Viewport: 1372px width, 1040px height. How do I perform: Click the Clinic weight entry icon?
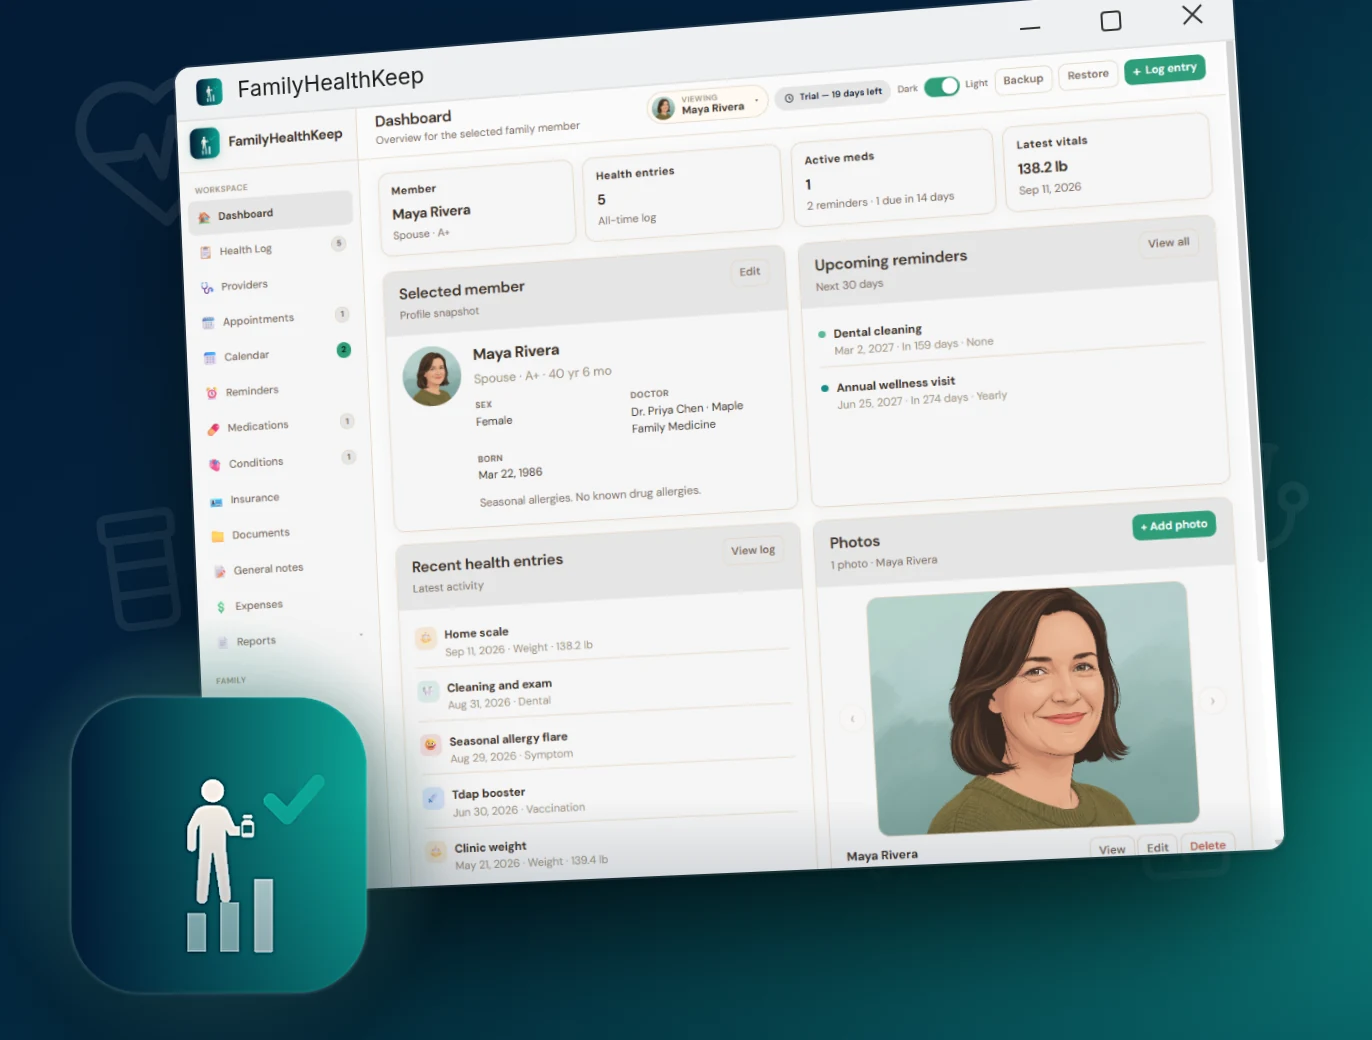coord(436,852)
